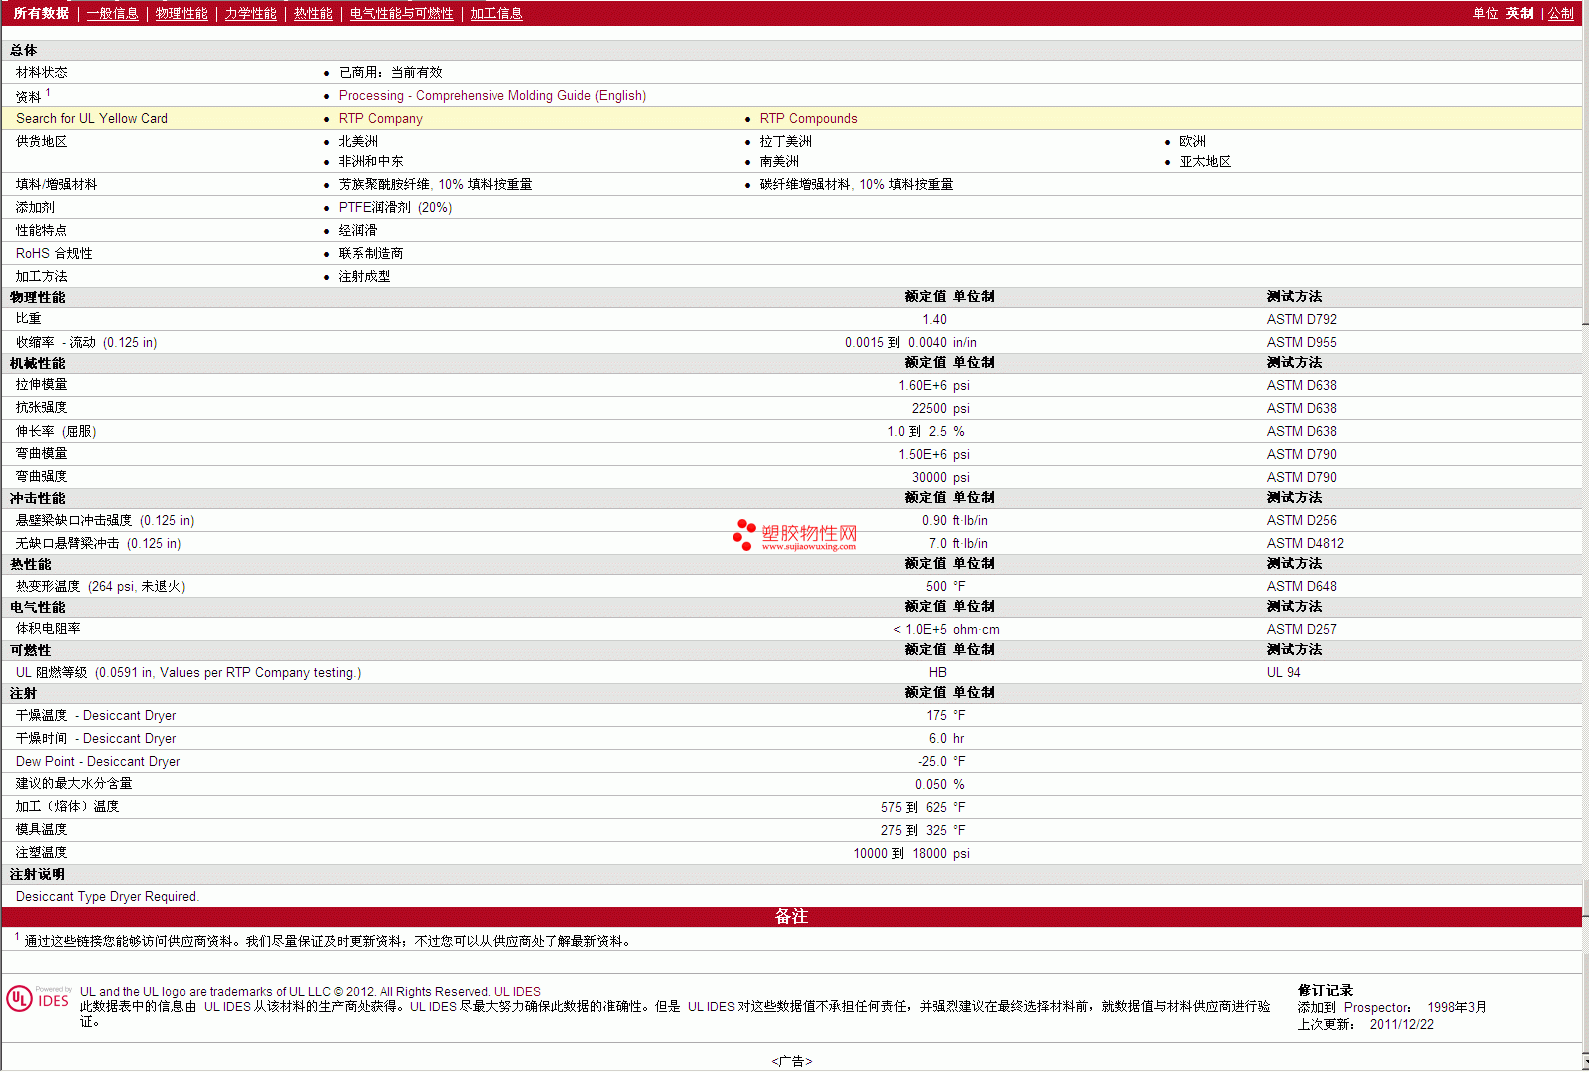1589x1072 pixels.
Task: Select the 拉伸模量 row label
Action: tap(41, 385)
